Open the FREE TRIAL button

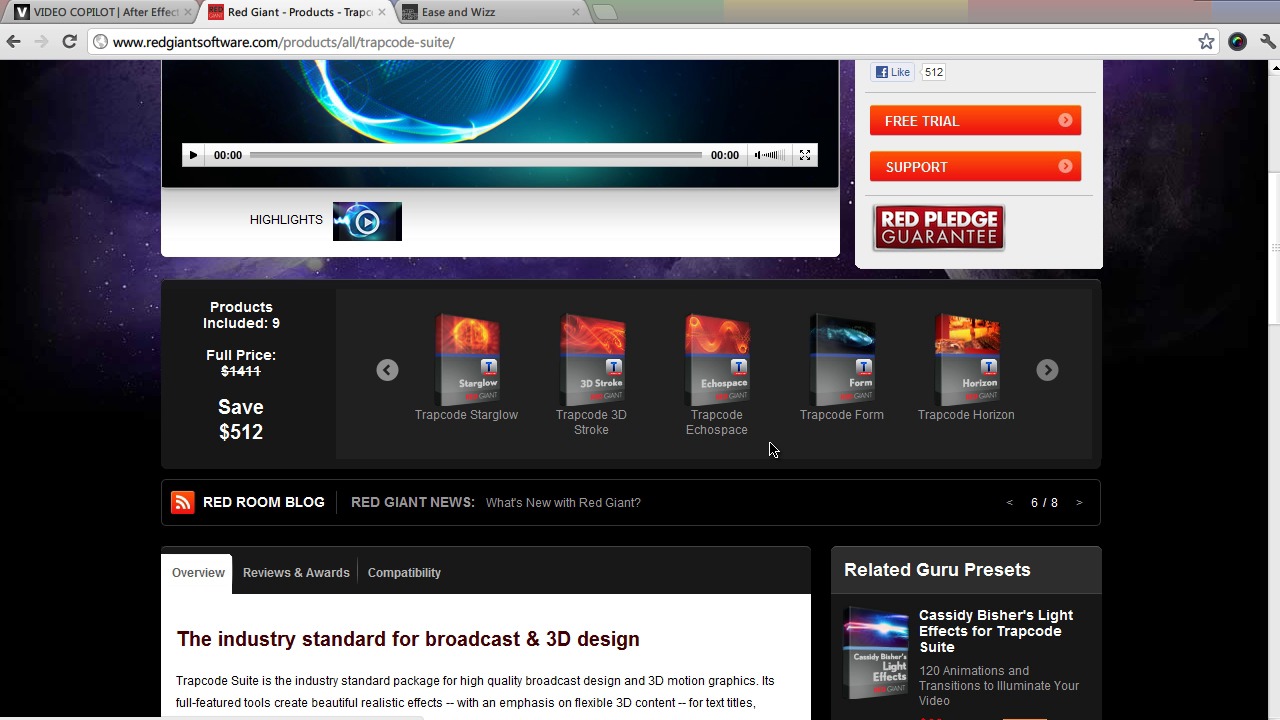pyautogui.click(x=975, y=121)
